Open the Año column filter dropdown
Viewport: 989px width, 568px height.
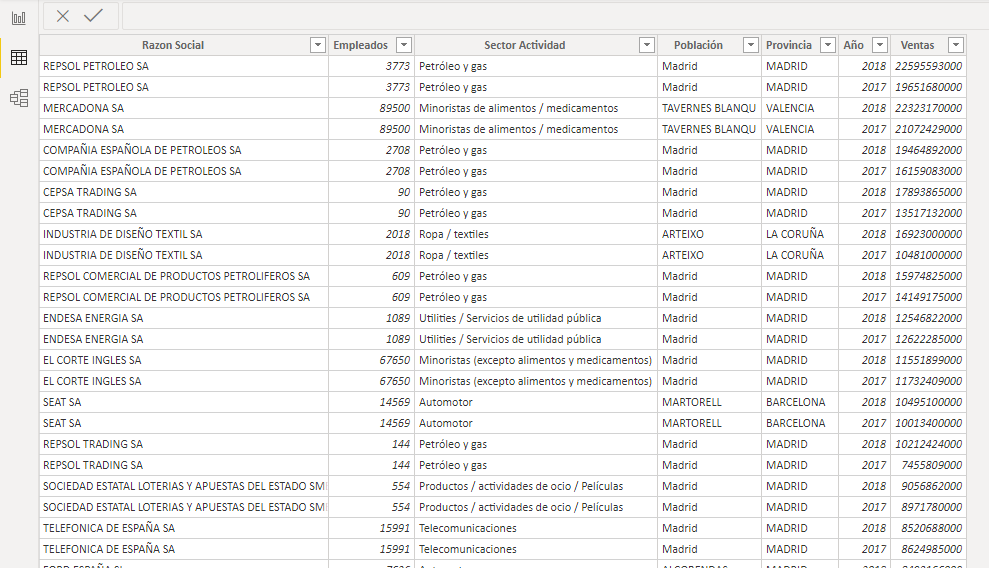(x=880, y=45)
